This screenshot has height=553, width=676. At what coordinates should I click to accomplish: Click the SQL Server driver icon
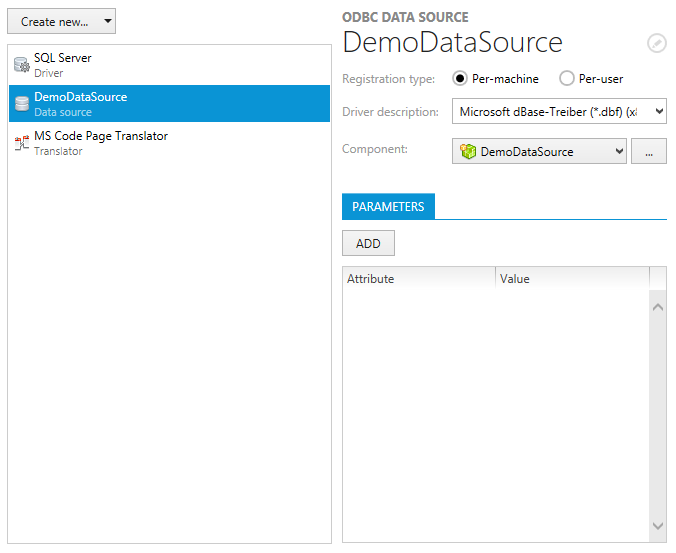point(21,65)
